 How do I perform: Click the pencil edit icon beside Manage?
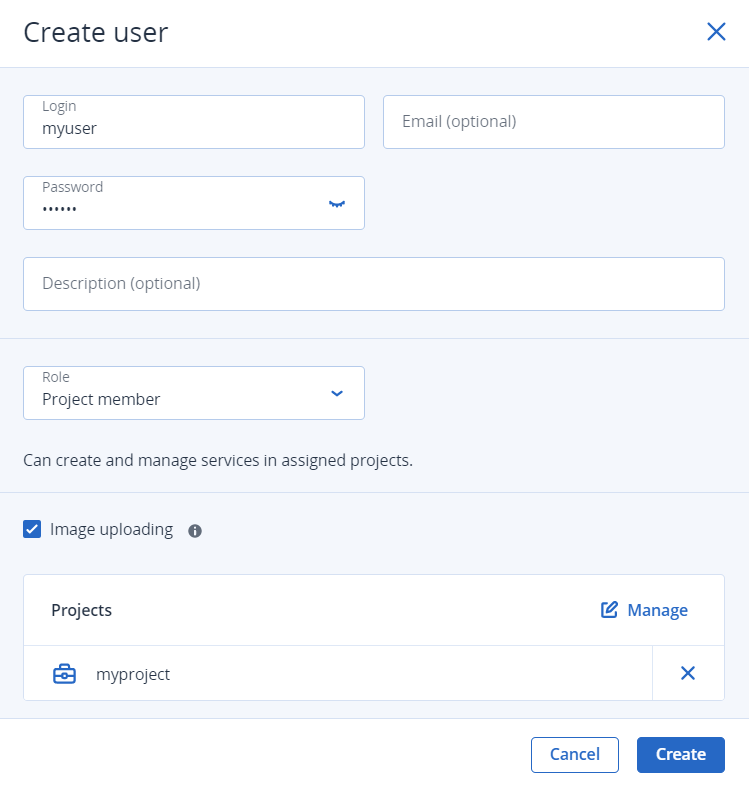point(609,610)
